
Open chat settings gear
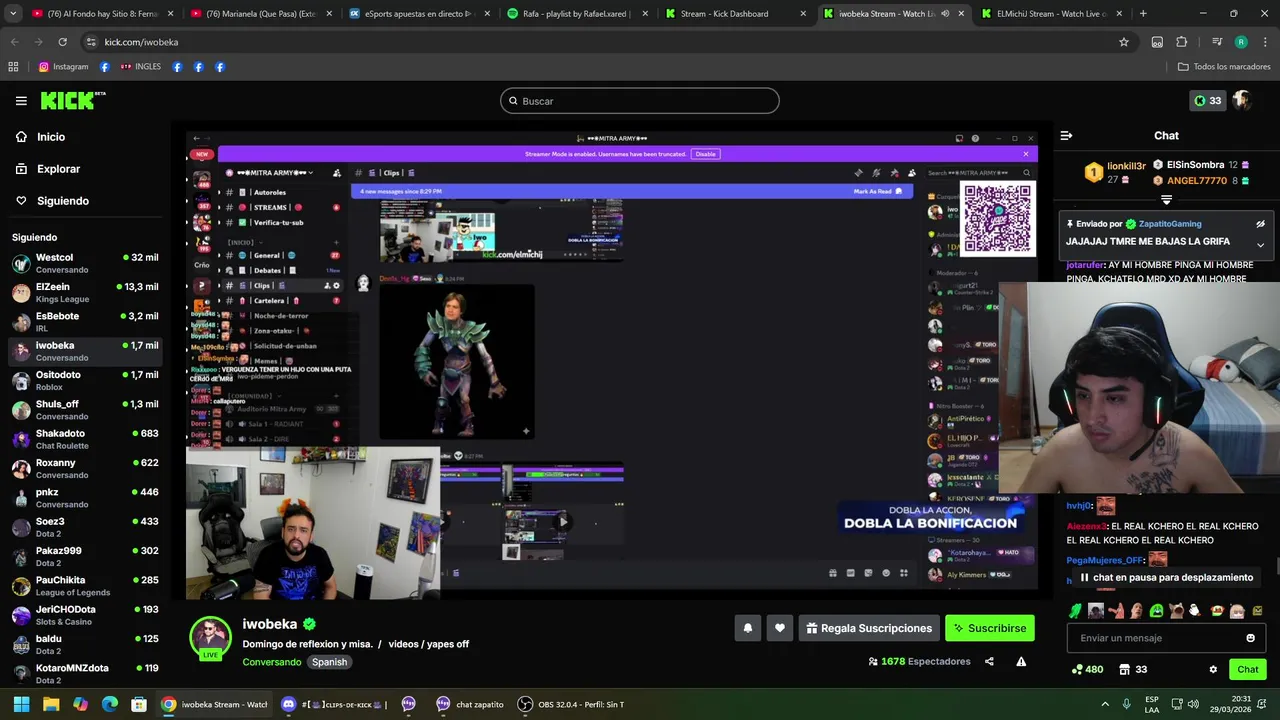[x=1213, y=670]
